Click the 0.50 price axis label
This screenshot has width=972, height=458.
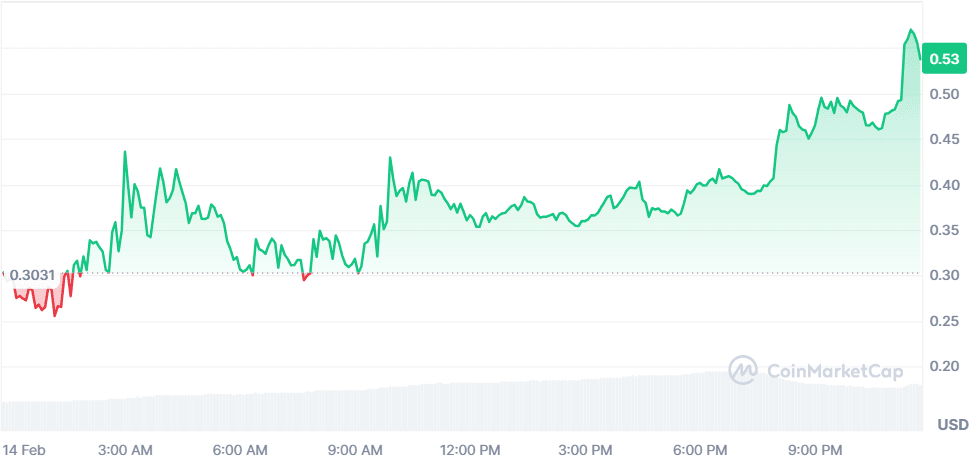tap(945, 95)
